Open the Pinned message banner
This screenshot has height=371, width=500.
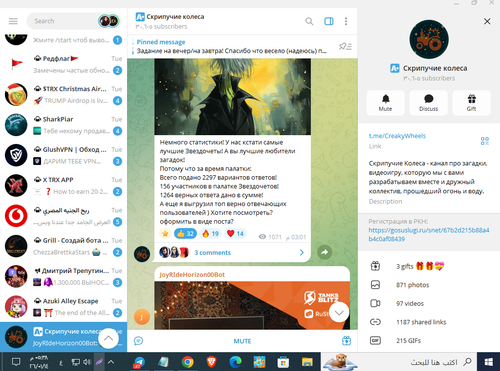click(x=232, y=46)
